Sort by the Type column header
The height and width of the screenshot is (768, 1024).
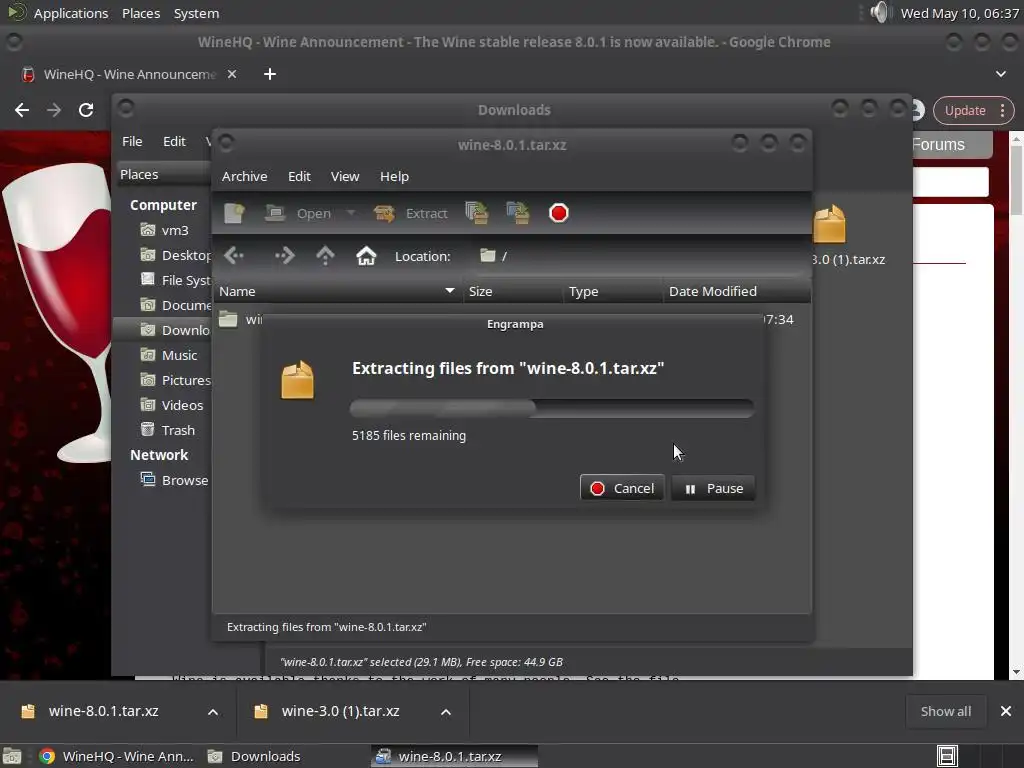pos(613,291)
